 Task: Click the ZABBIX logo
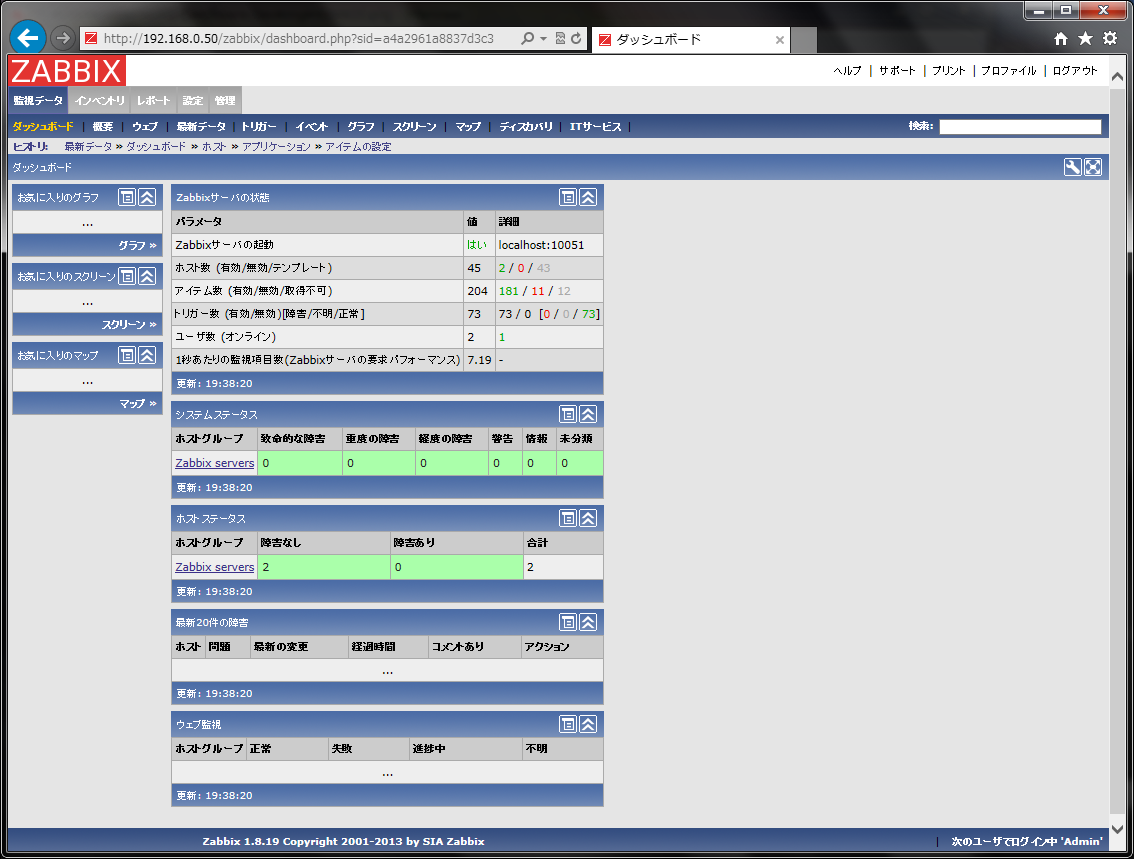click(67, 71)
